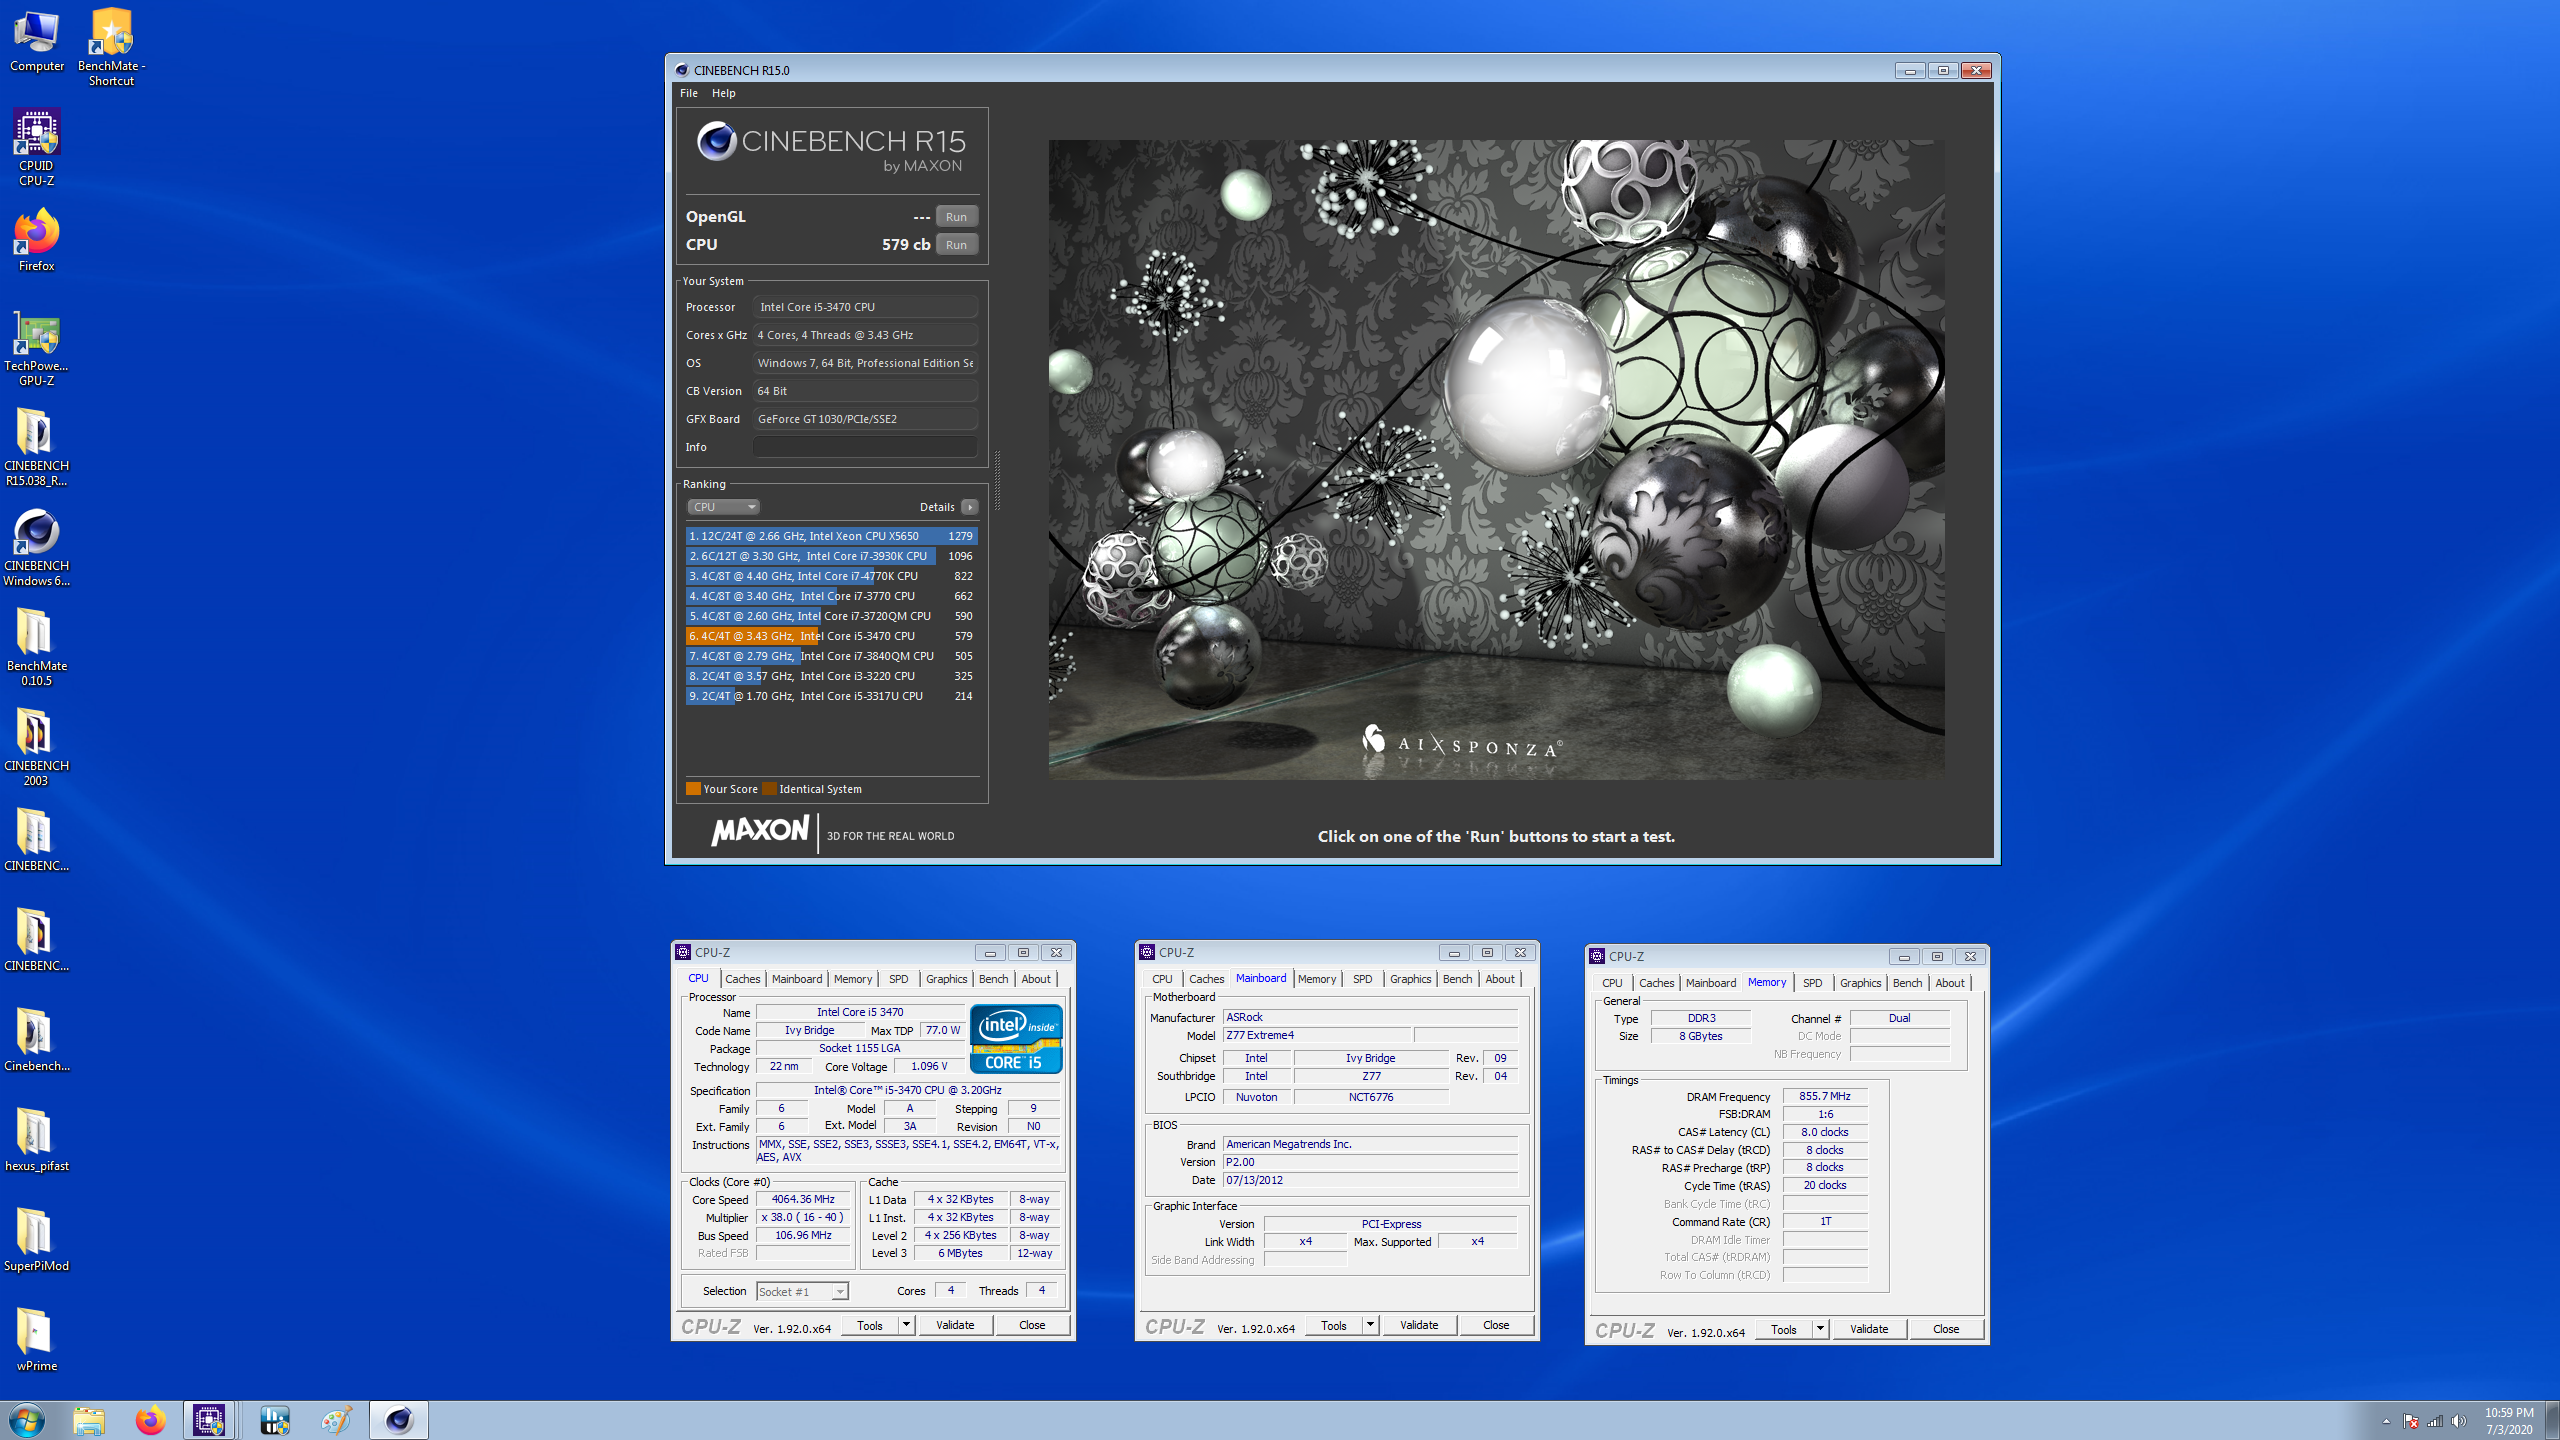Screen dimensions: 2560x1440
Task: Select CINEBENCH Windows 6 shortcut icon
Action: [x=37, y=548]
